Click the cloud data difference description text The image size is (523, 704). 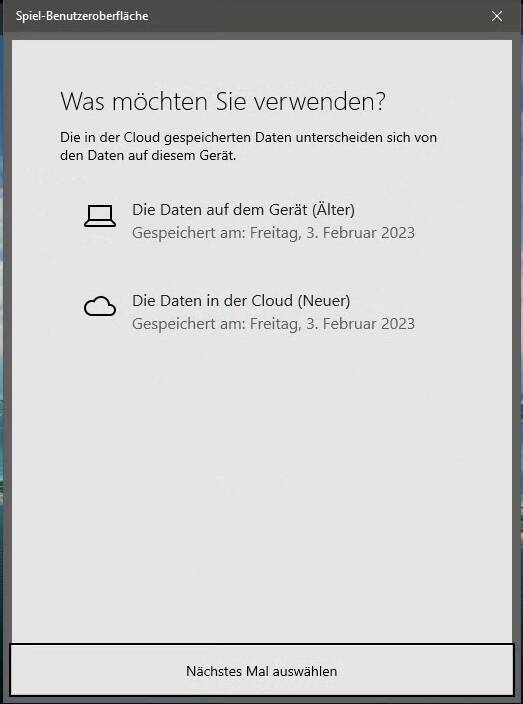(248, 147)
